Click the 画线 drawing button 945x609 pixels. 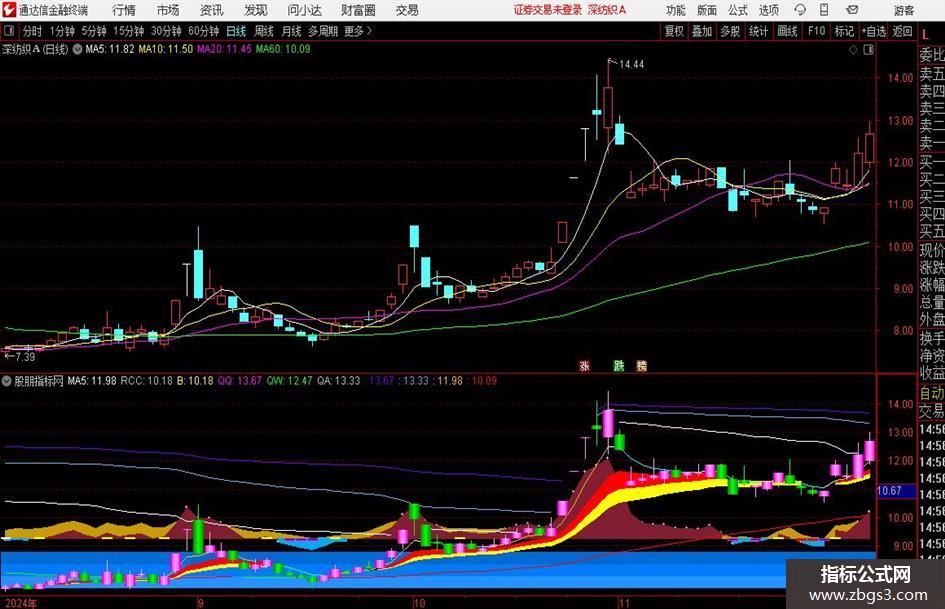click(x=787, y=31)
